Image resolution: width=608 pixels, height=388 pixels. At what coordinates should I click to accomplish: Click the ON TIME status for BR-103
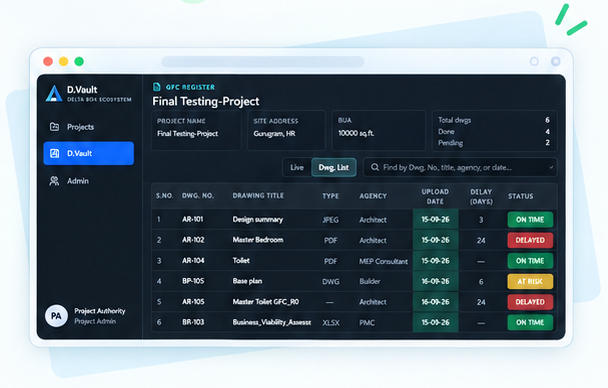(530, 322)
